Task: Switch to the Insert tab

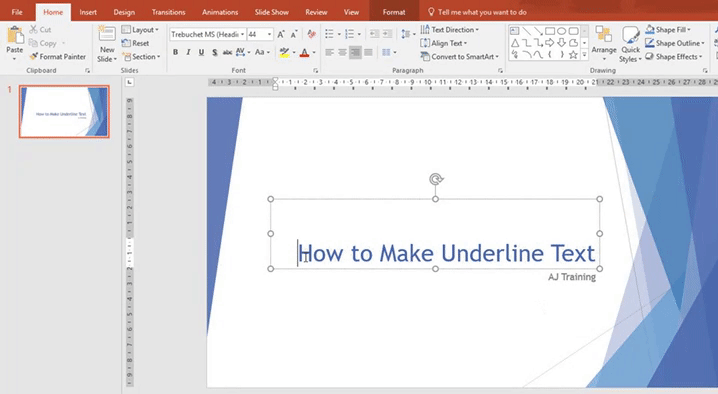Action: tap(88, 12)
